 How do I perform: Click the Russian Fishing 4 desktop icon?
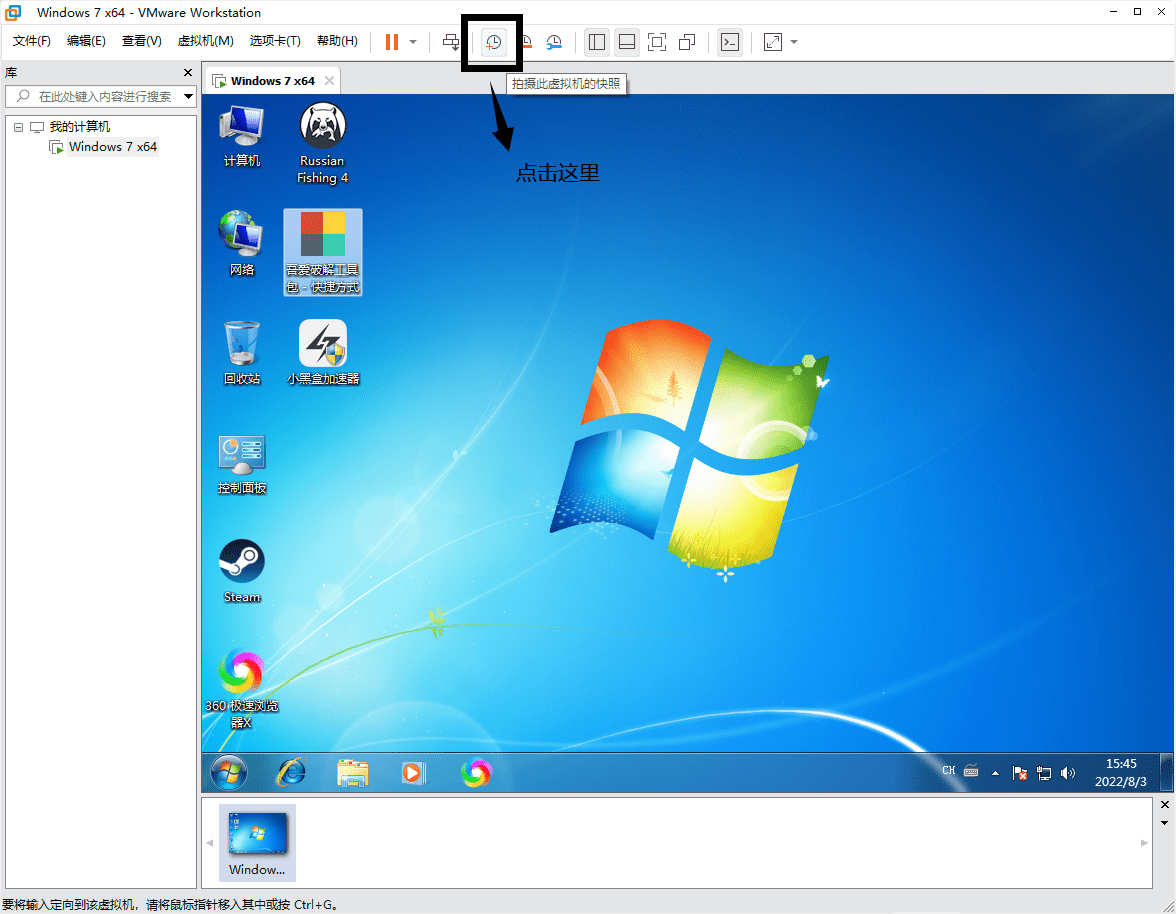point(322,143)
